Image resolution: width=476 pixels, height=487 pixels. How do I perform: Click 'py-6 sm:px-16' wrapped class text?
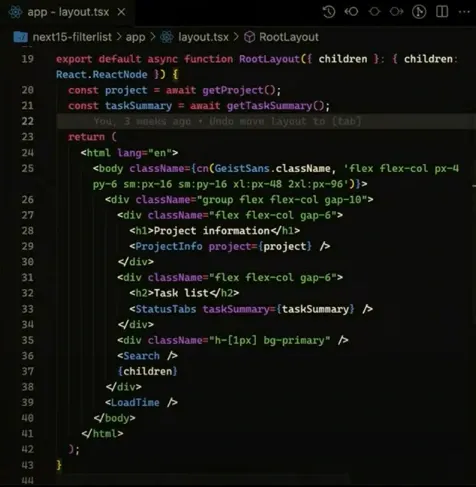[132, 184]
